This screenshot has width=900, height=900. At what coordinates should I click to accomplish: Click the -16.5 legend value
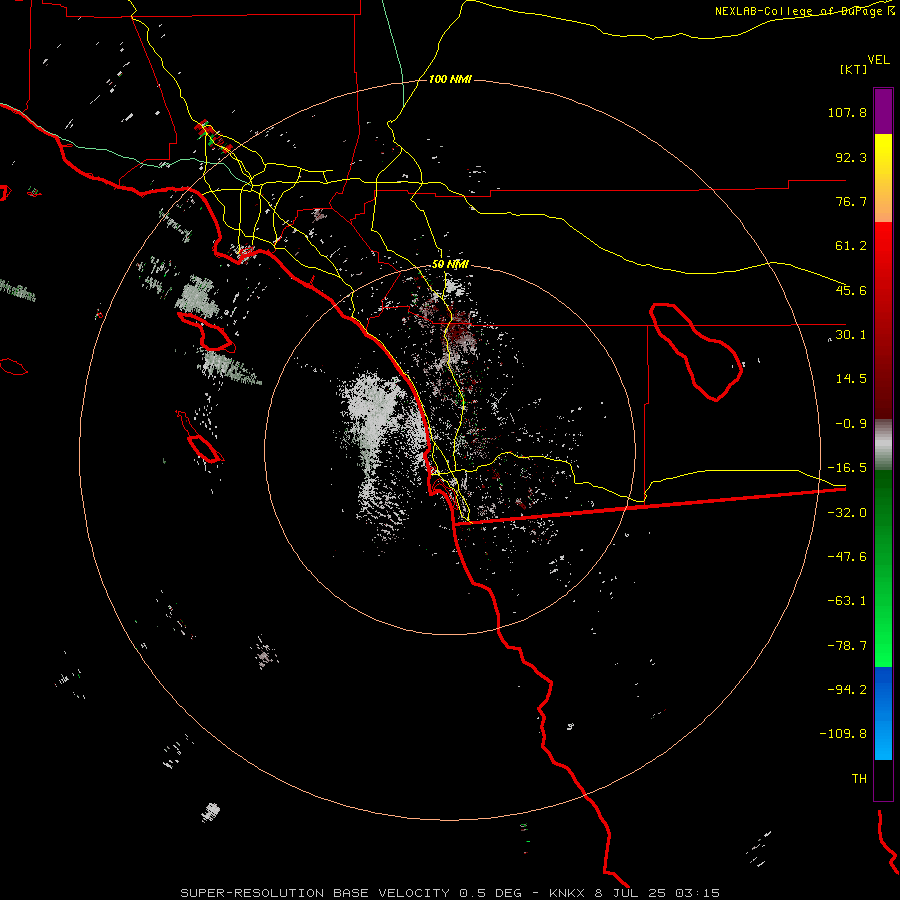(x=847, y=468)
